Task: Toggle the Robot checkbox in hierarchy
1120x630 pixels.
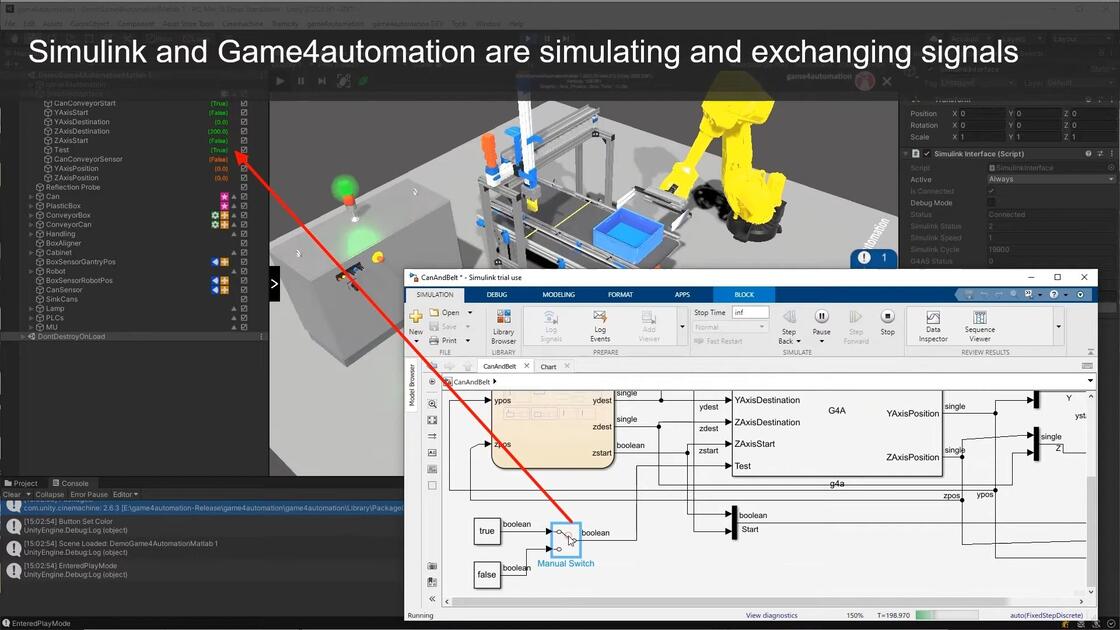Action: [x=244, y=271]
